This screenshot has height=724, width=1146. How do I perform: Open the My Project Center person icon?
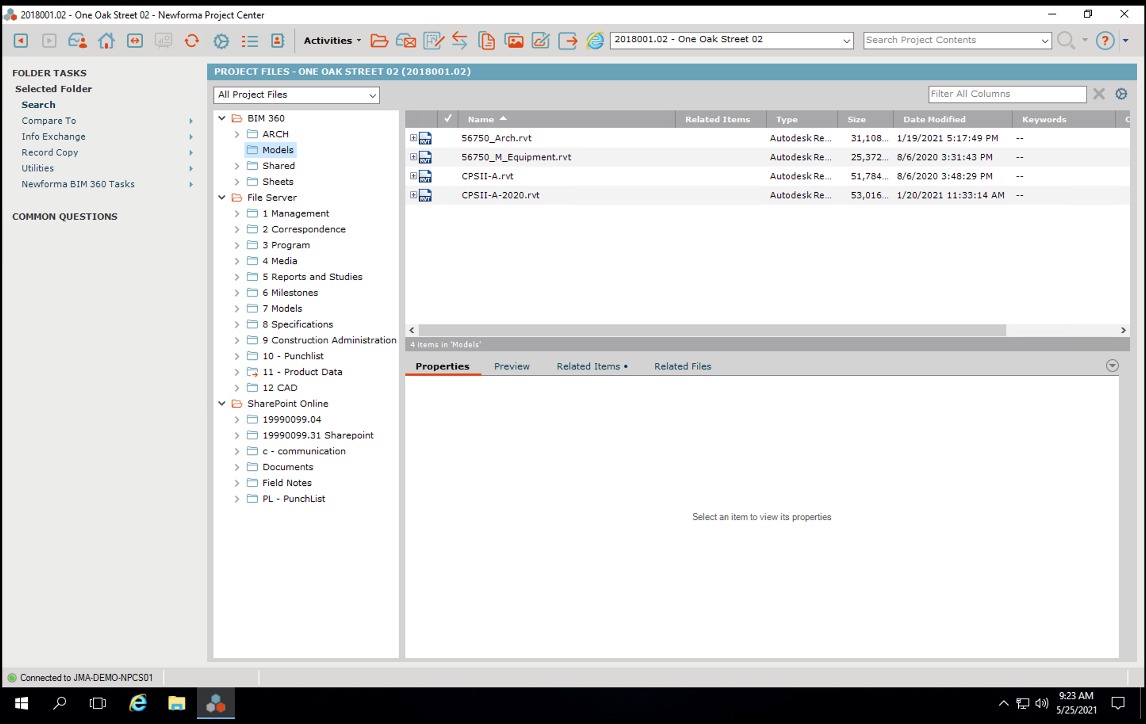tap(77, 41)
